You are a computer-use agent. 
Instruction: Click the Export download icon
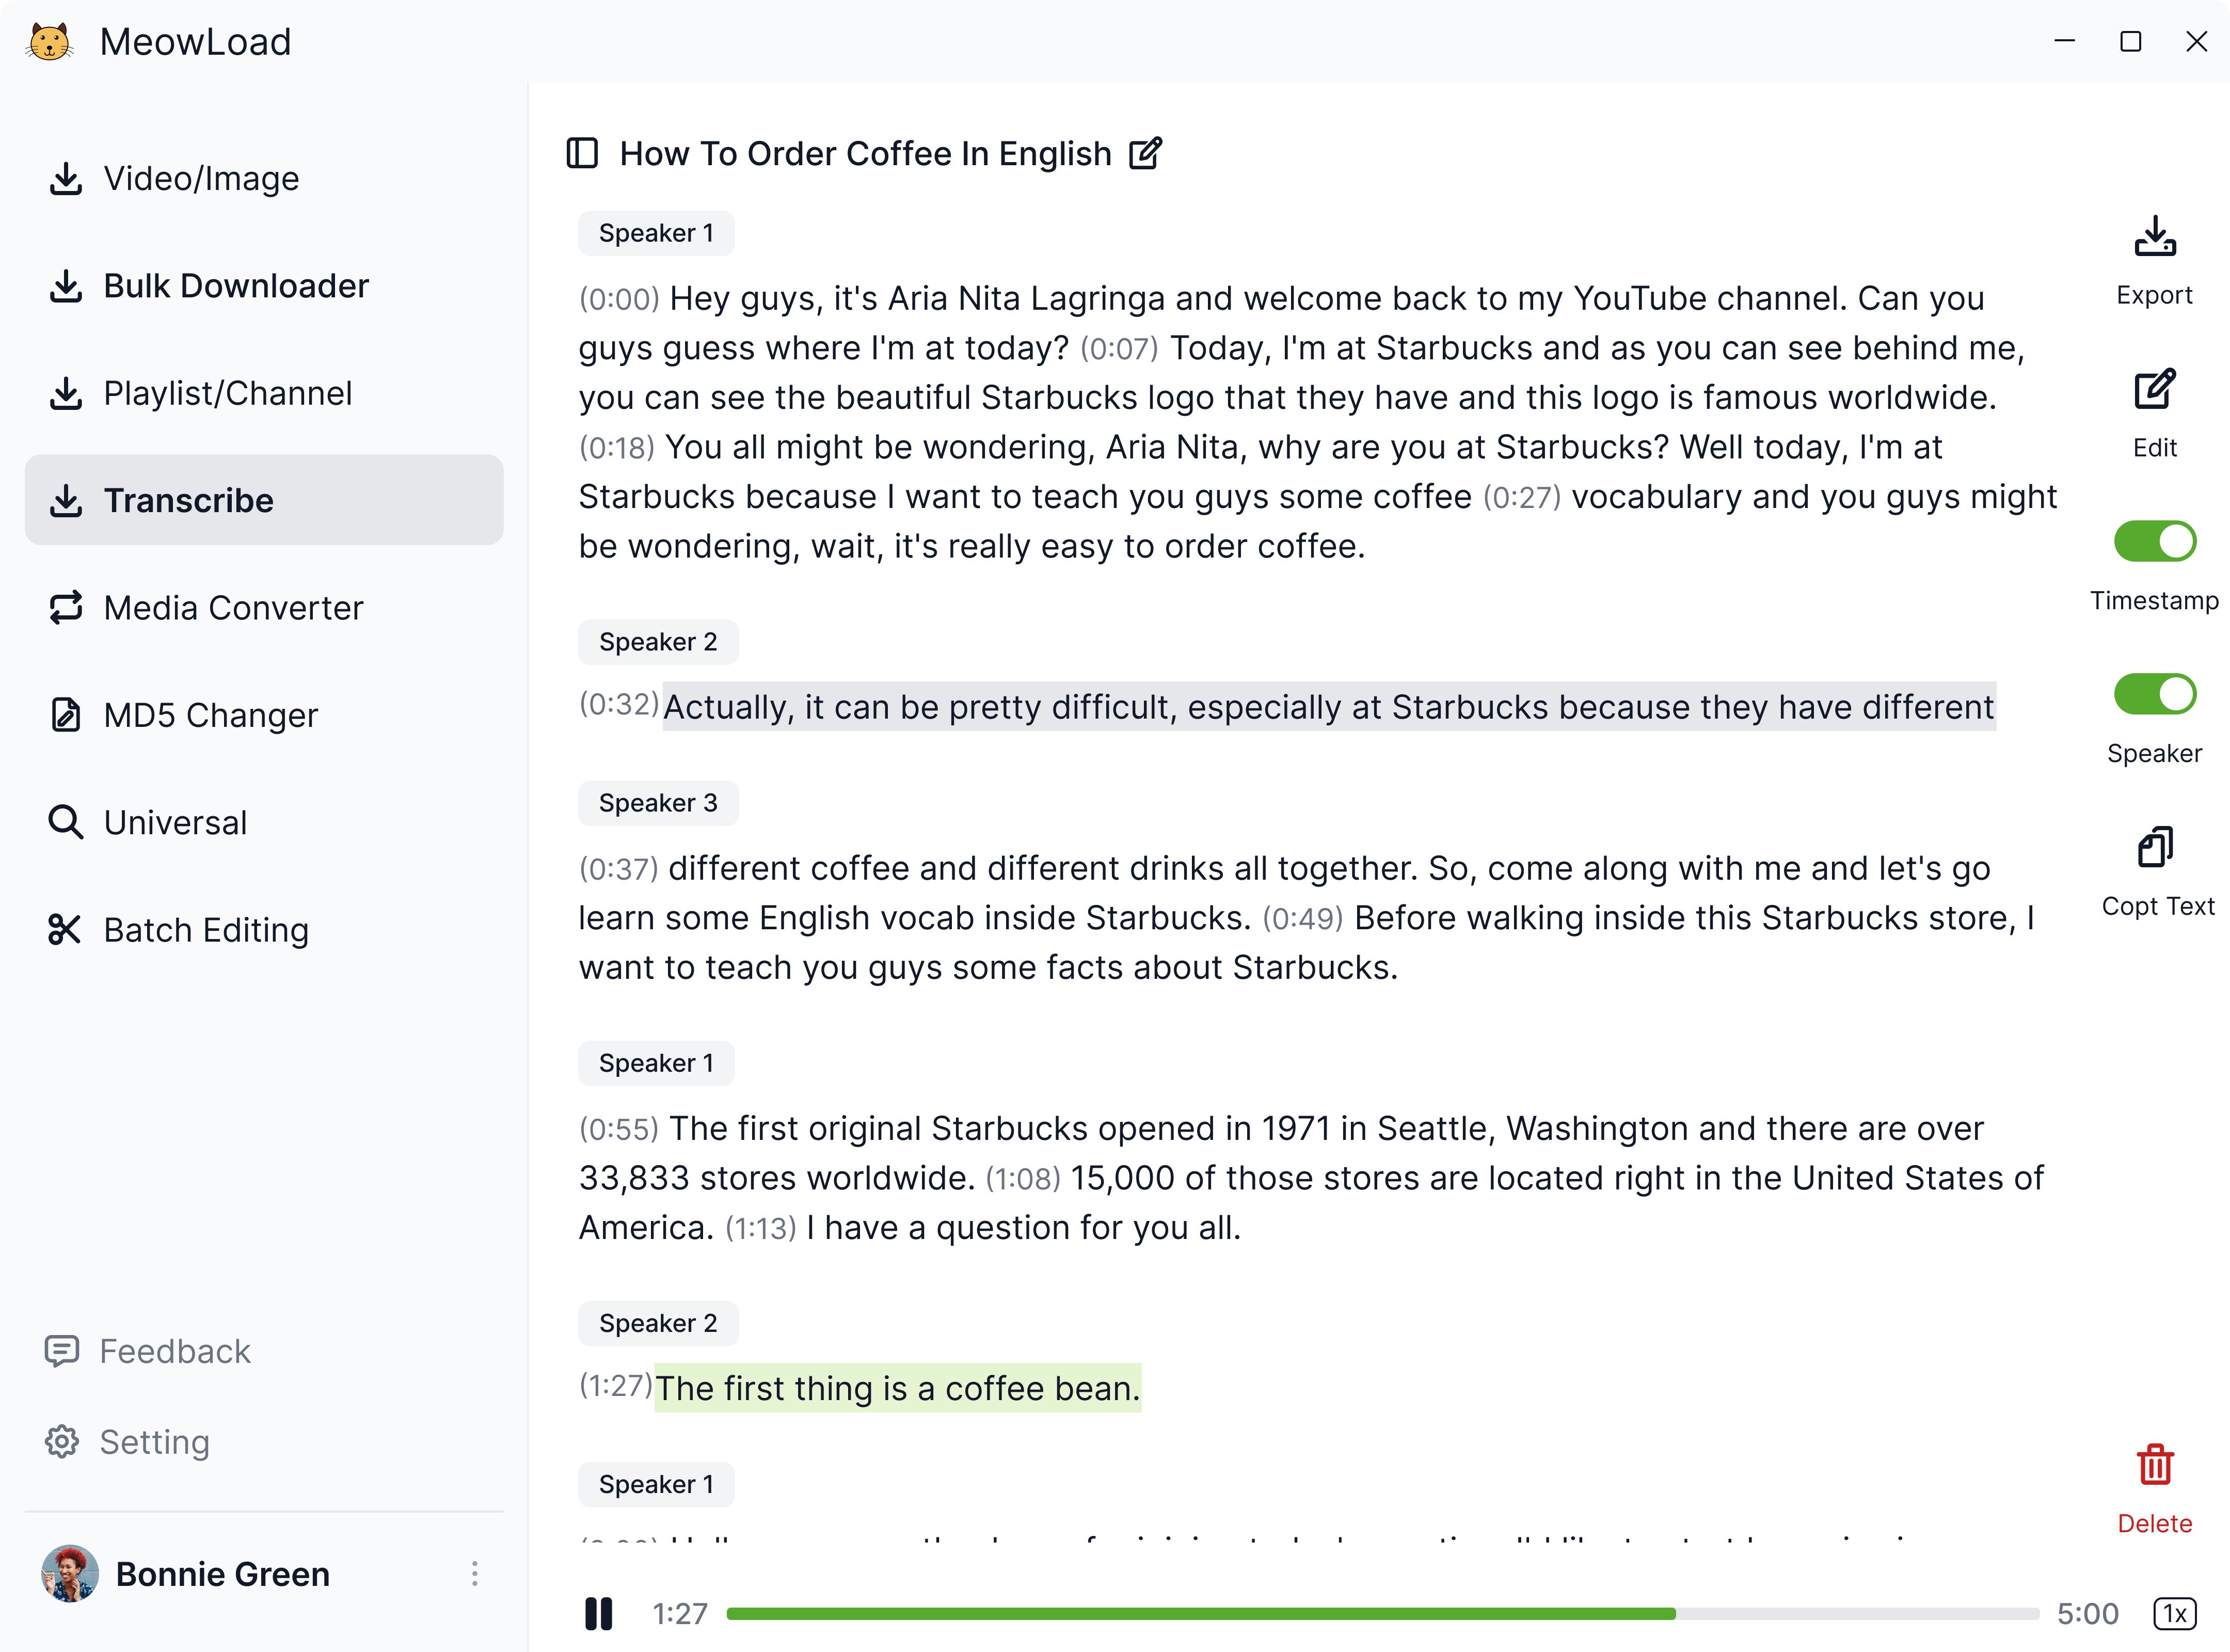[x=2154, y=239]
